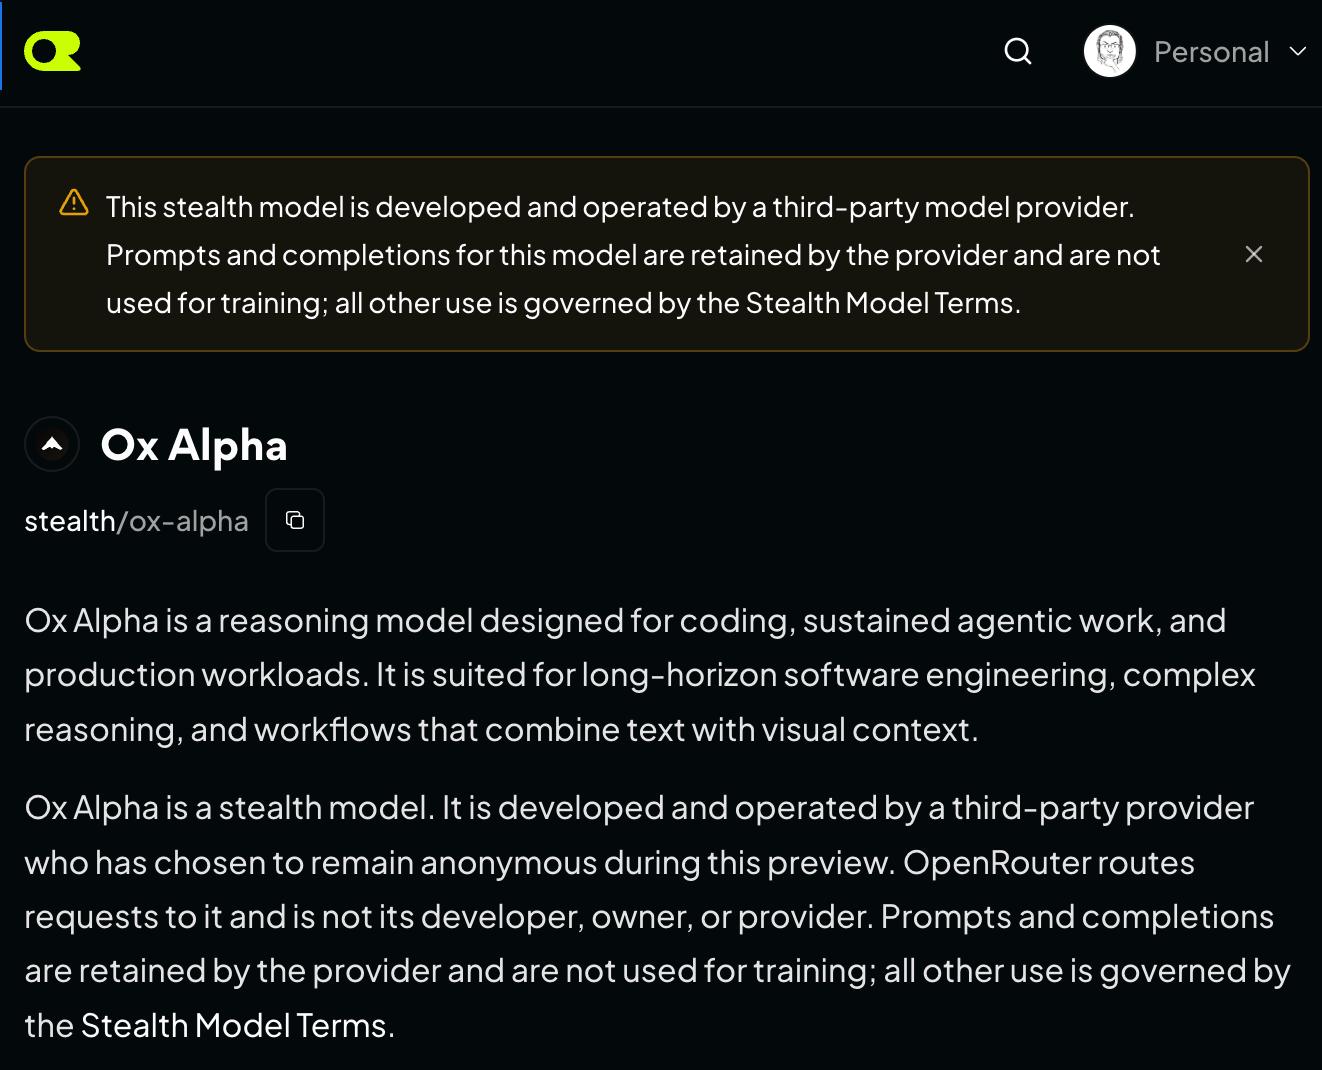The image size is (1322, 1070).
Task: Expand the account chevron beside Personal
Action: click(x=1298, y=51)
